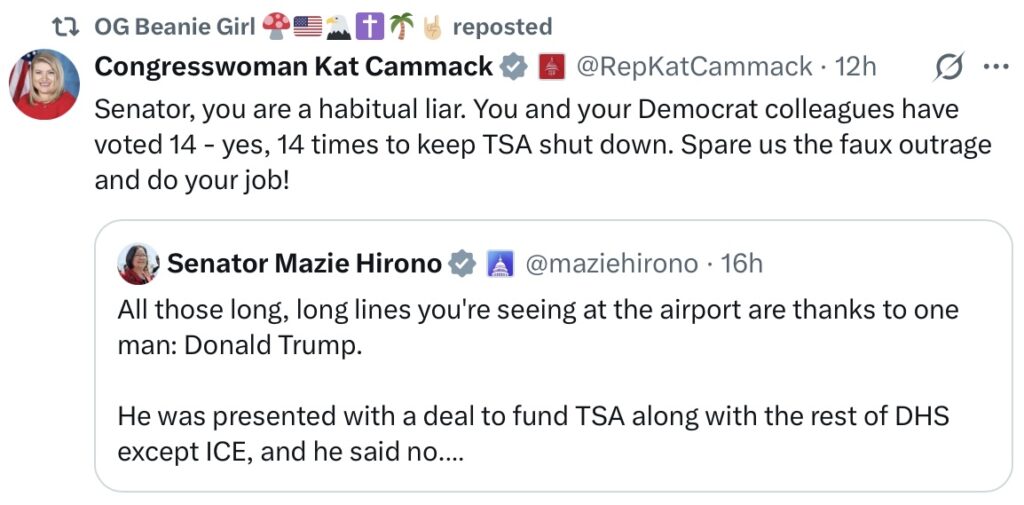Click the Congresswoman Kat Cammack display name
1024x505 pixels.
pos(293,67)
